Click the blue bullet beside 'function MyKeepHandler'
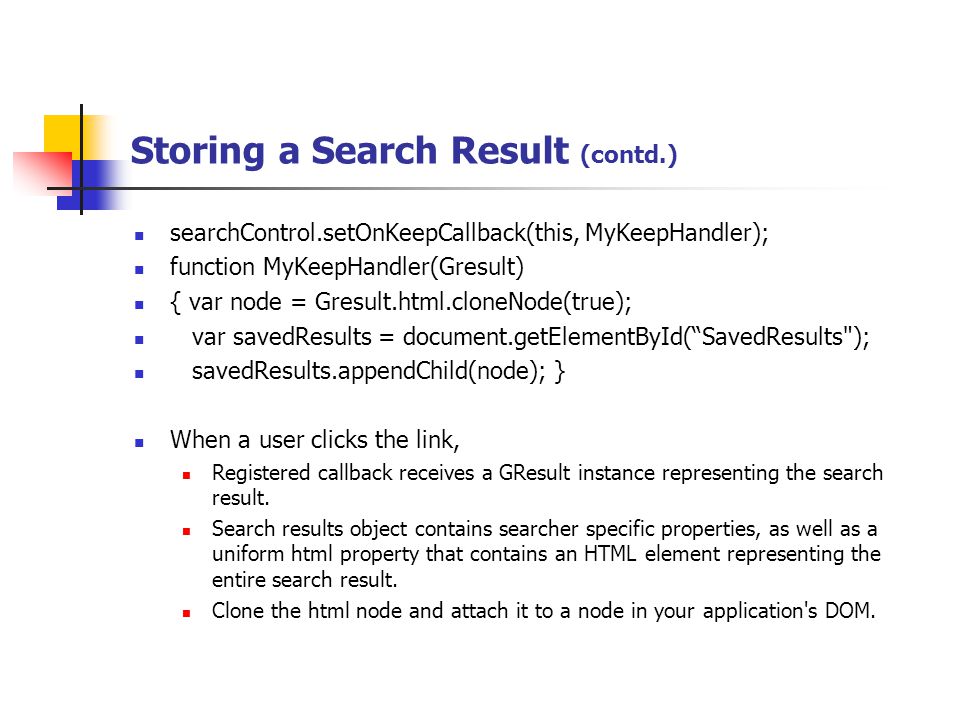This screenshot has width=960, height=720. [x=140, y=269]
